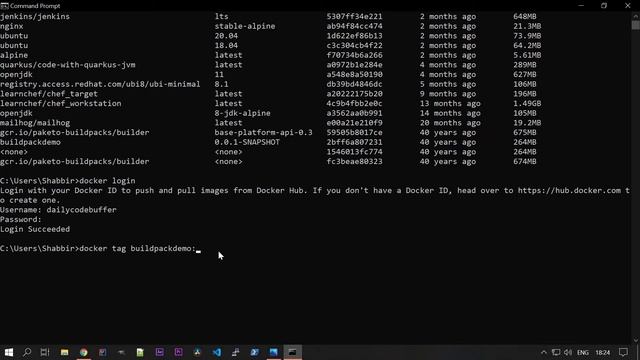Click the 'Login Succeeded' message

pyautogui.click(x=35, y=229)
